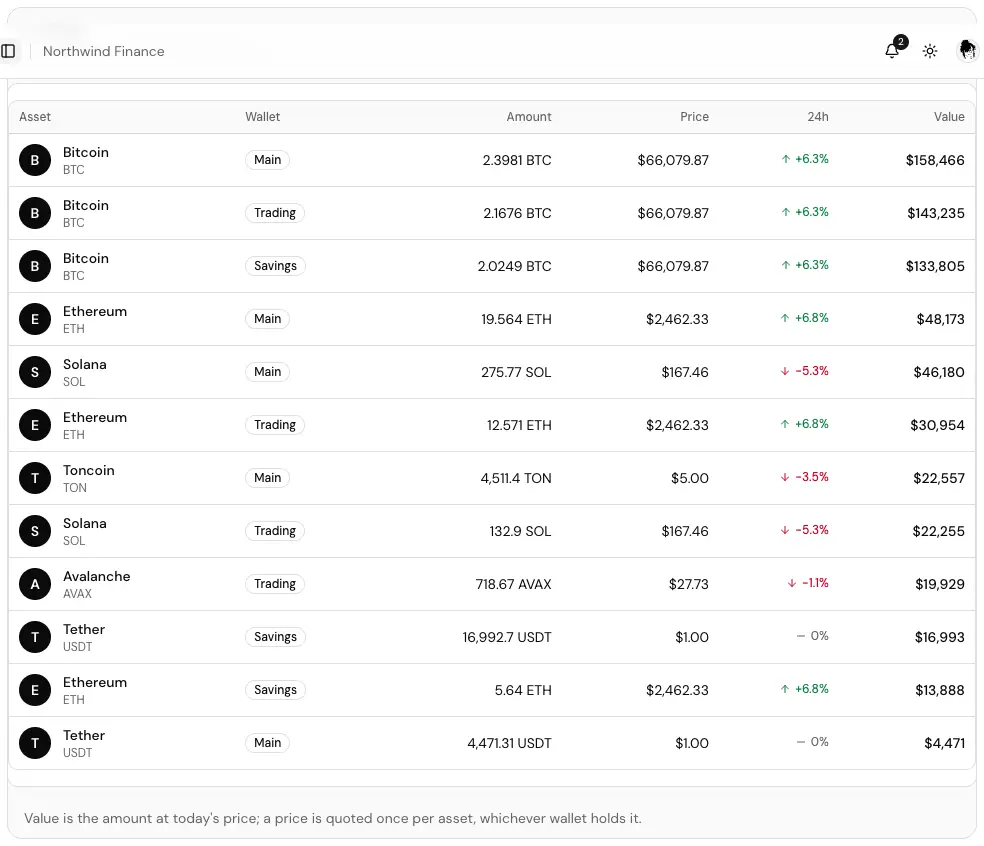The width and height of the screenshot is (984, 846).
Task: Toggle the sidebar panel icon
Action: (8, 51)
